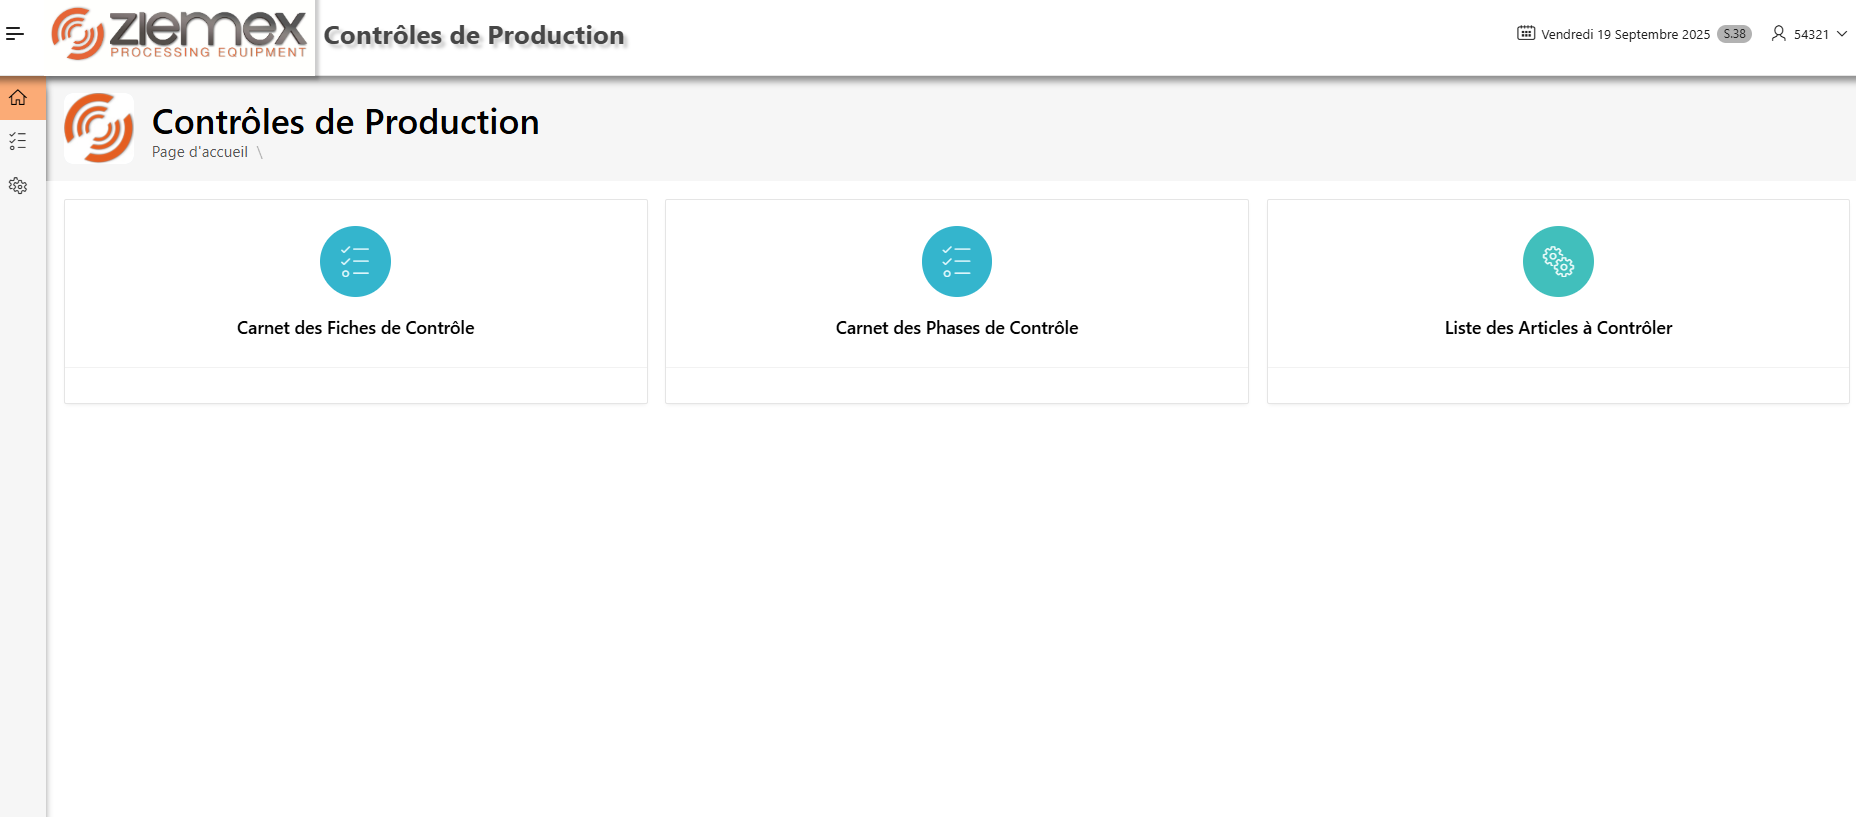Open "Liste des Articles à Contrôler" label

click(1557, 328)
